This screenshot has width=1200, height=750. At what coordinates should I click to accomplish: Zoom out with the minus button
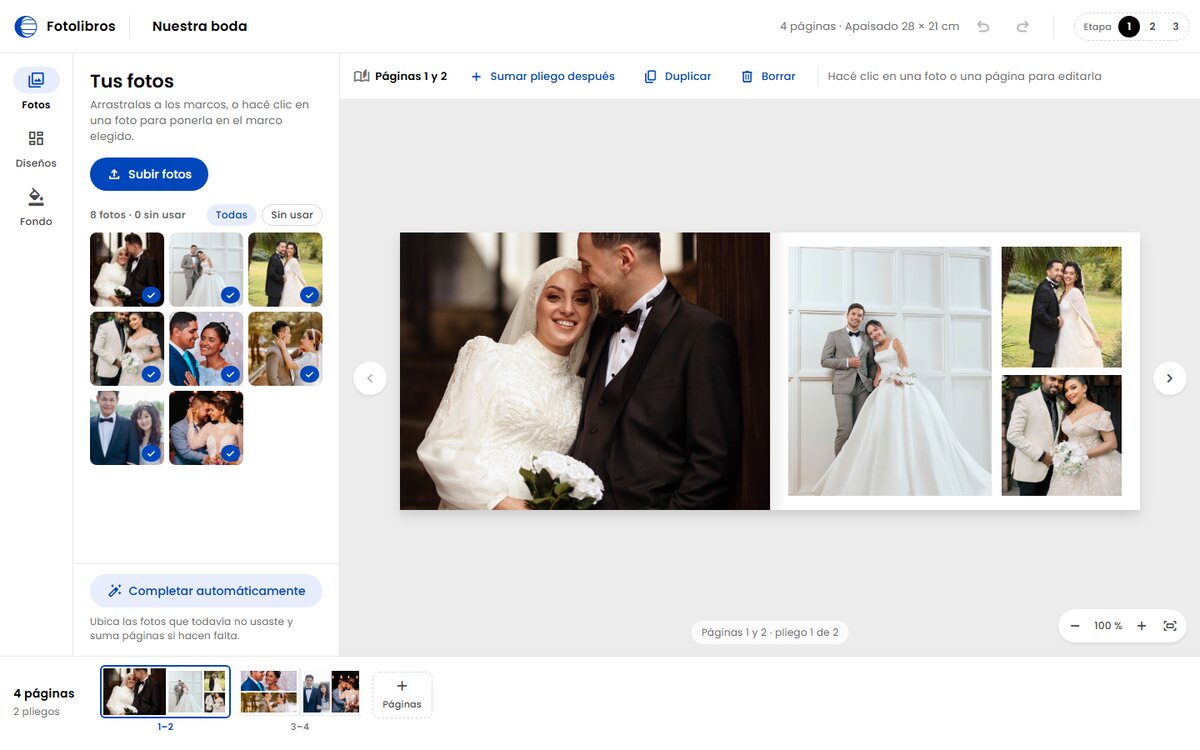tap(1075, 626)
